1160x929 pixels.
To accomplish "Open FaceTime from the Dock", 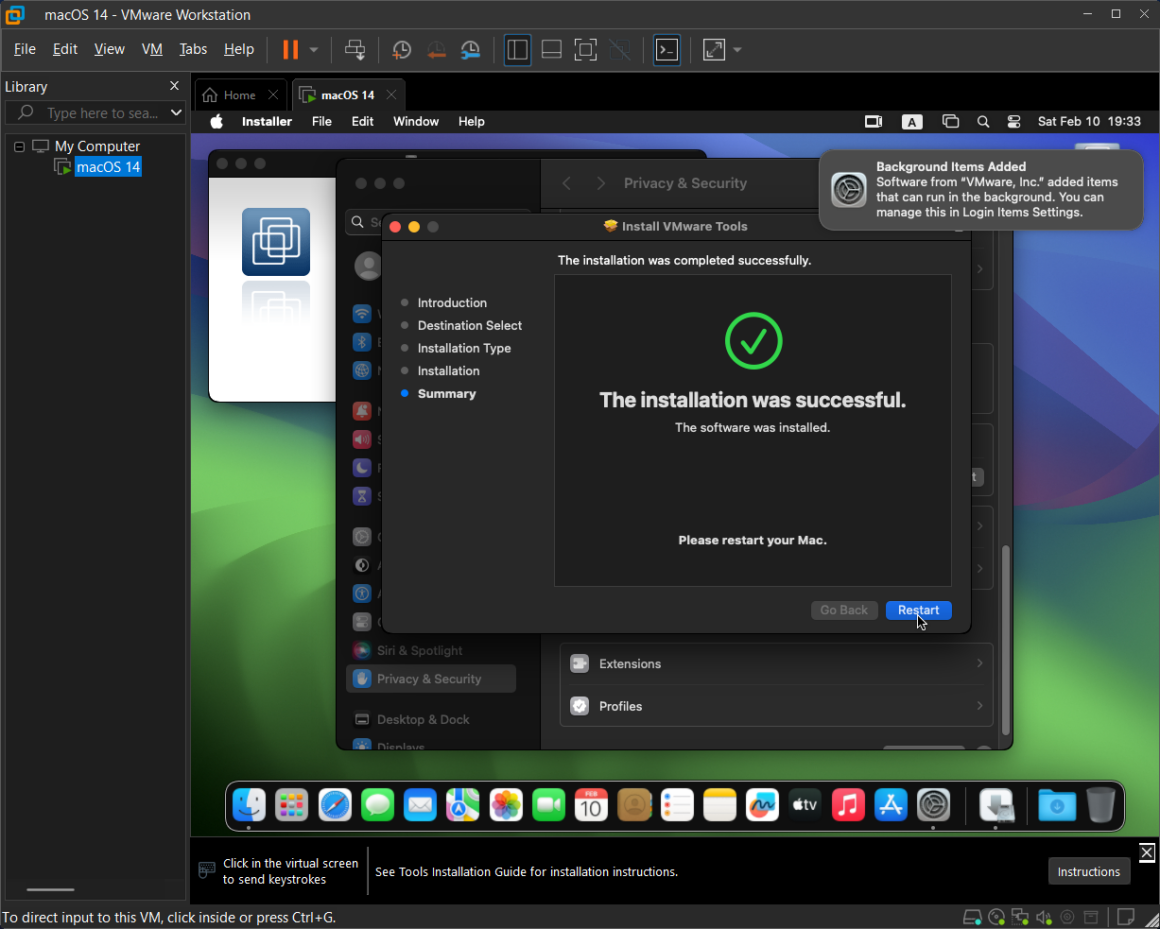I will (x=548, y=805).
